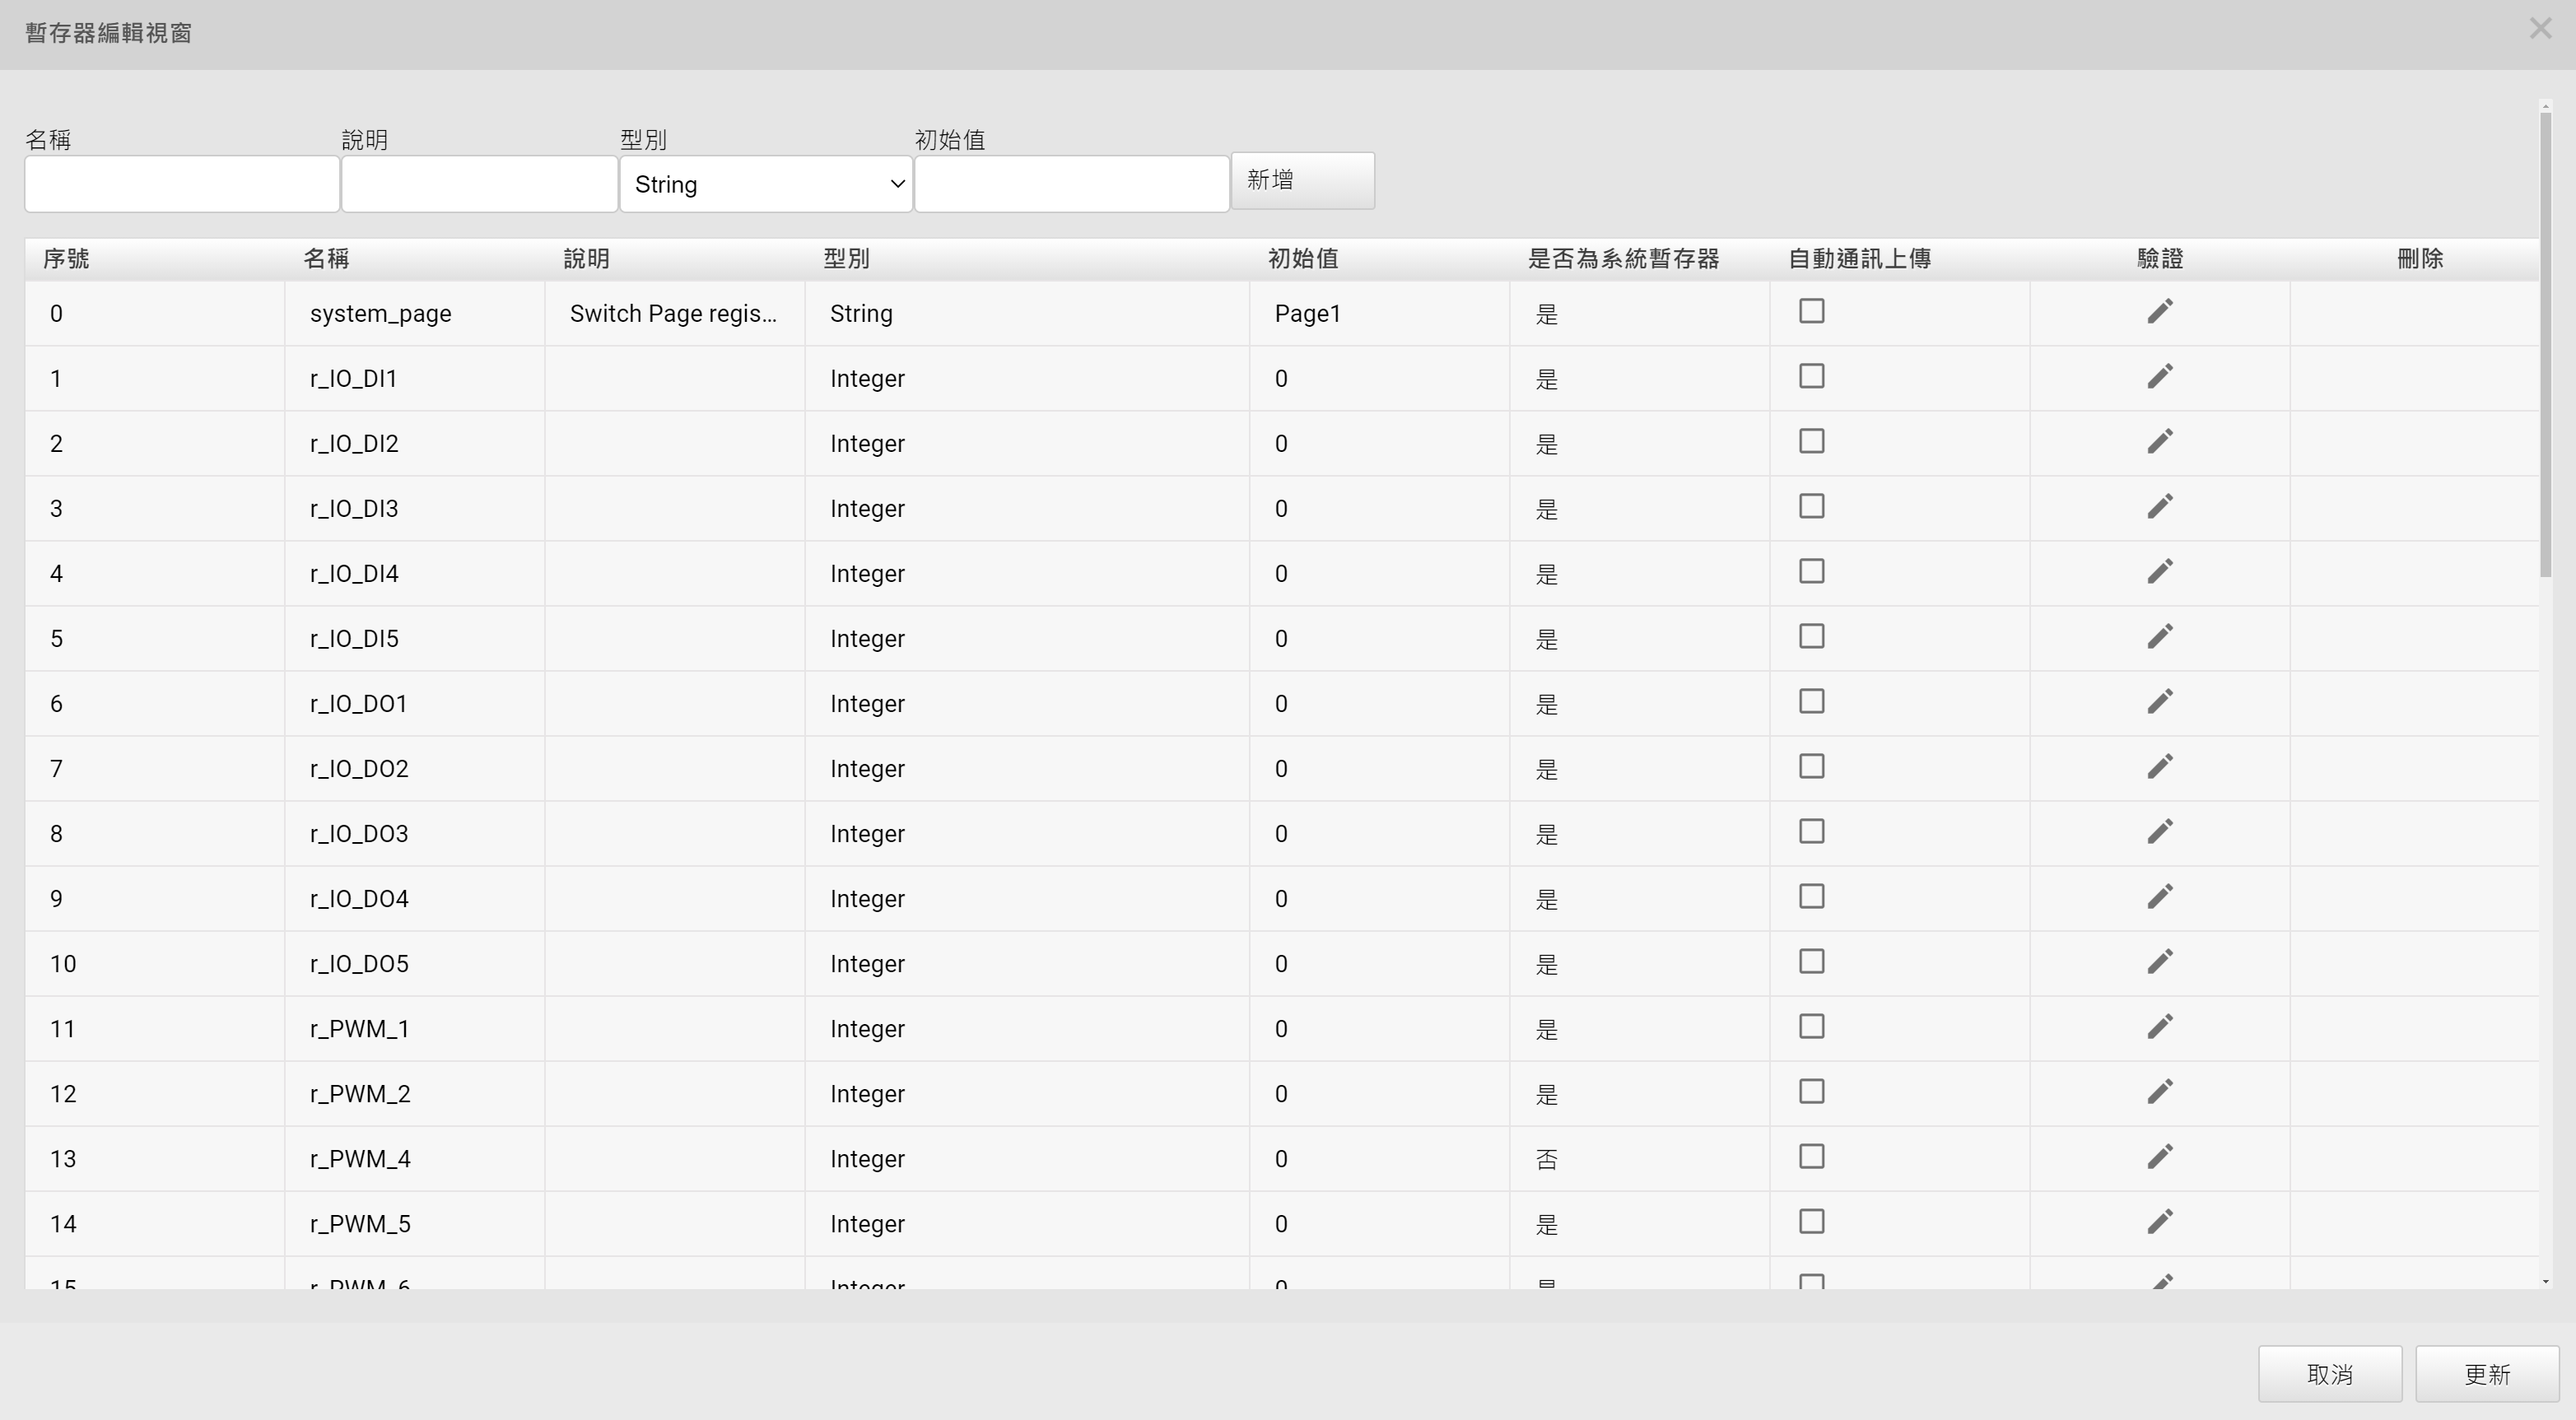Click the pencil icon for r_IO_DI5
This screenshot has height=1420, width=2576.
2160,637
